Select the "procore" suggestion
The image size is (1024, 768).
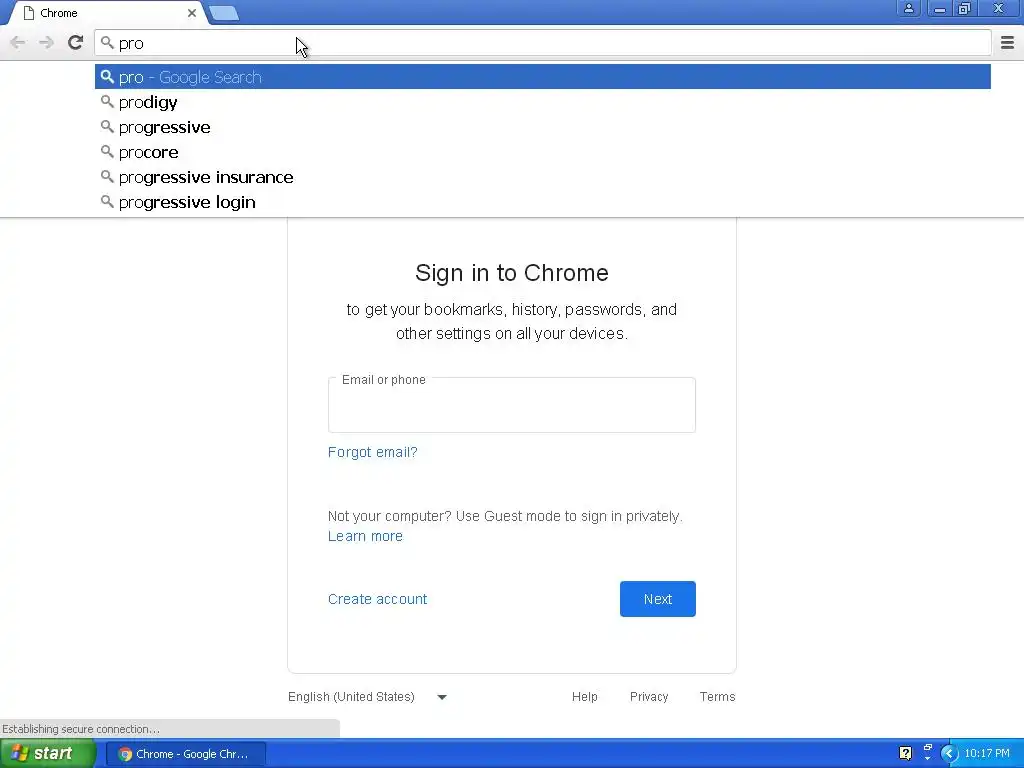tap(543, 152)
